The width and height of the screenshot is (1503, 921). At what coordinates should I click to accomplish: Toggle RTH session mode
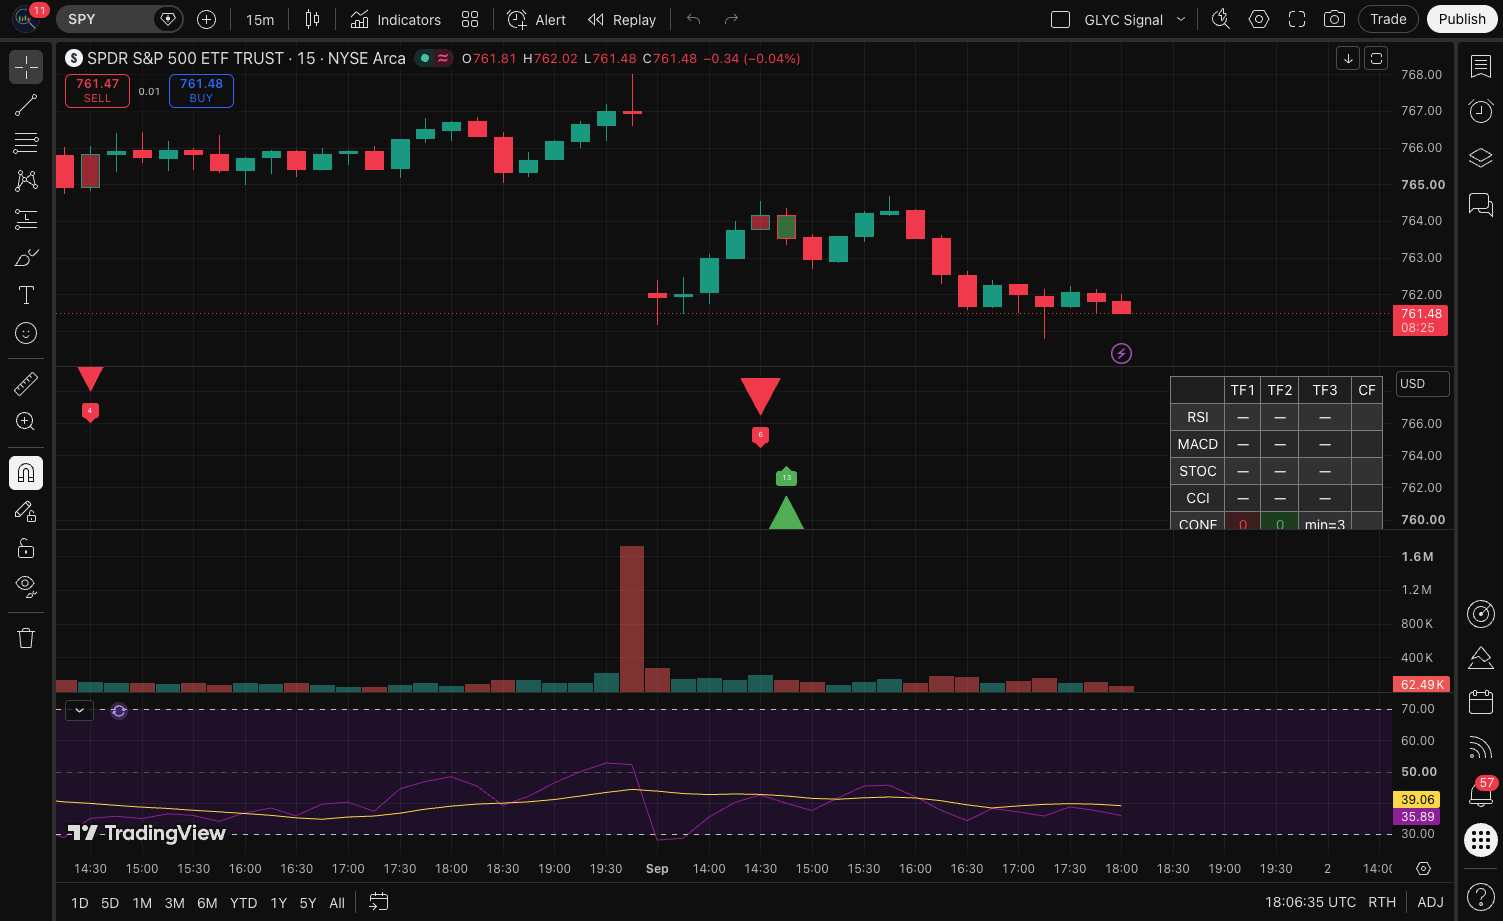point(1382,902)
